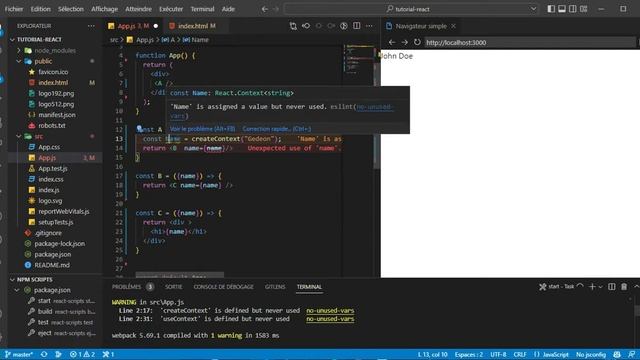Viewport: 640px width, 360px height.
Task: Collapse the src folder
Action: click(x=38, y=136)
